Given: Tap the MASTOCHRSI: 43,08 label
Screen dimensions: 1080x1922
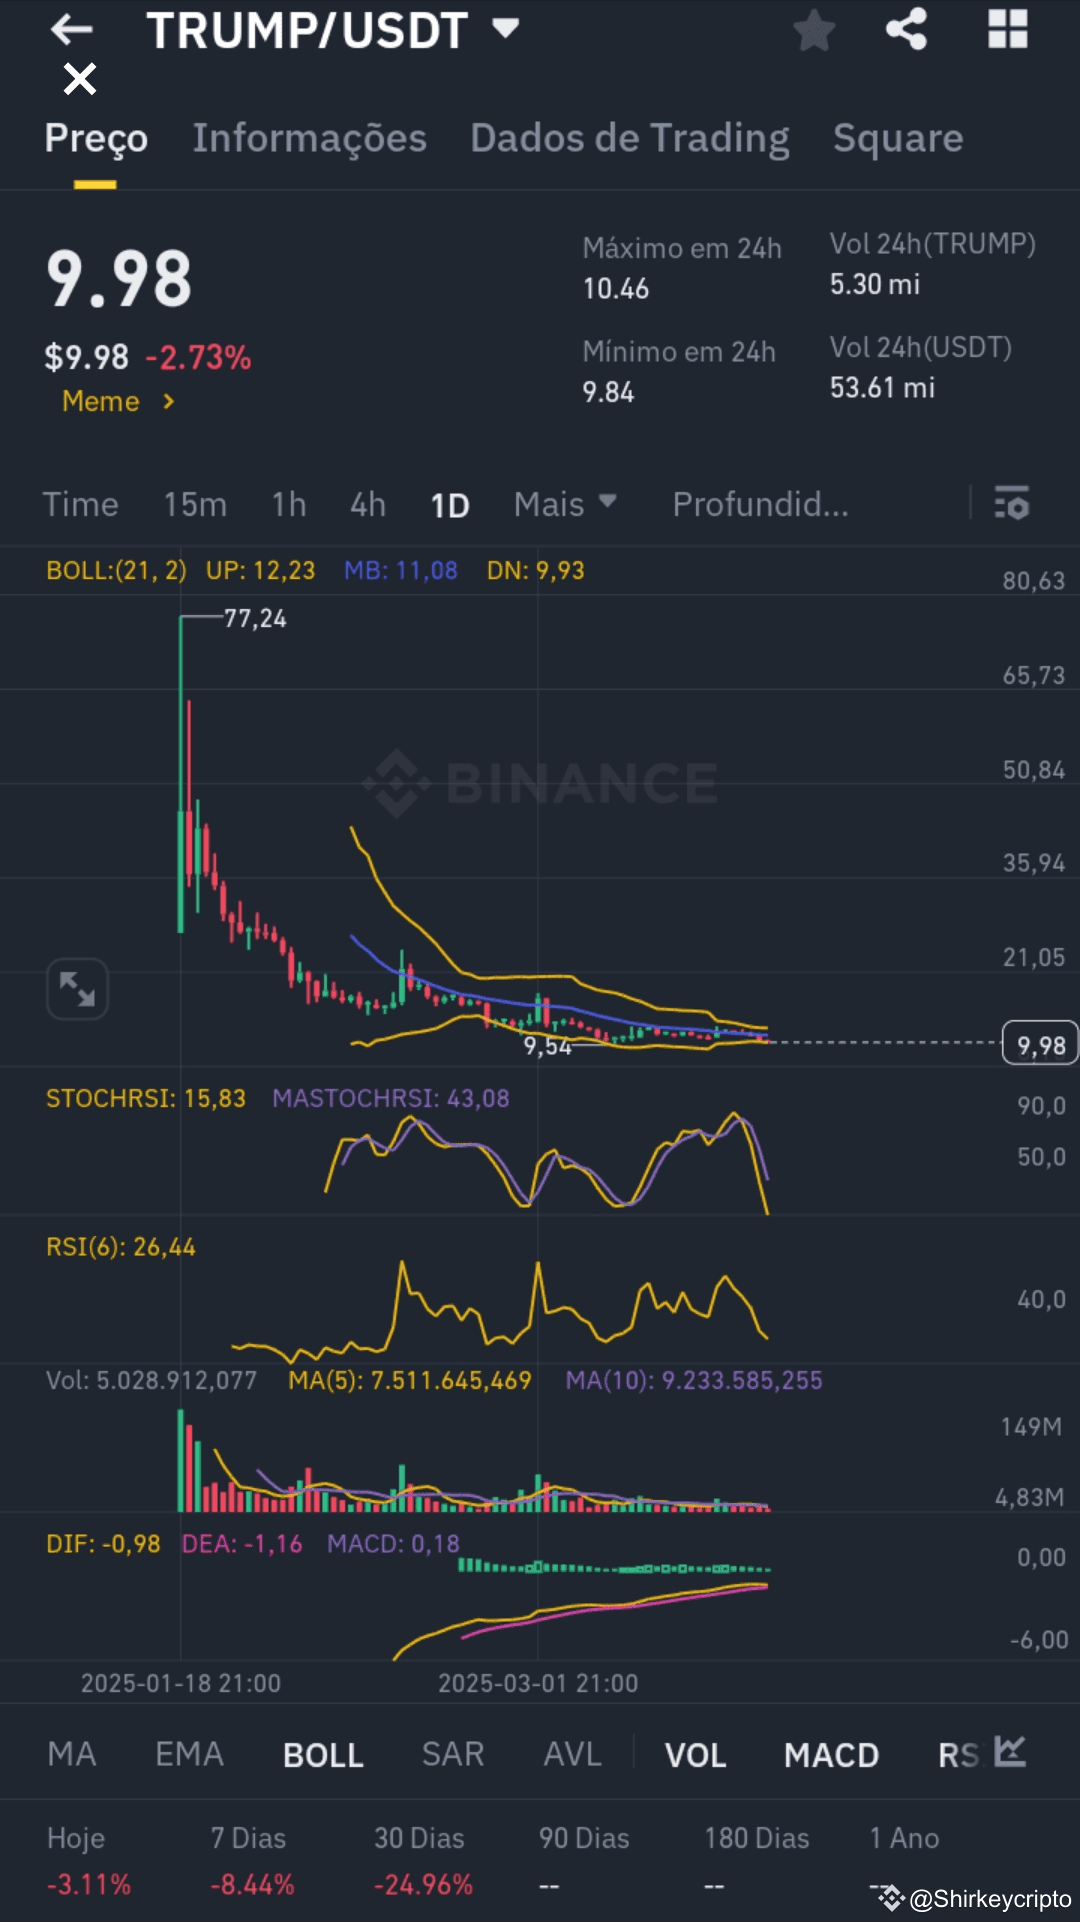Looking at the screenshot, I should pos(391,1098).
